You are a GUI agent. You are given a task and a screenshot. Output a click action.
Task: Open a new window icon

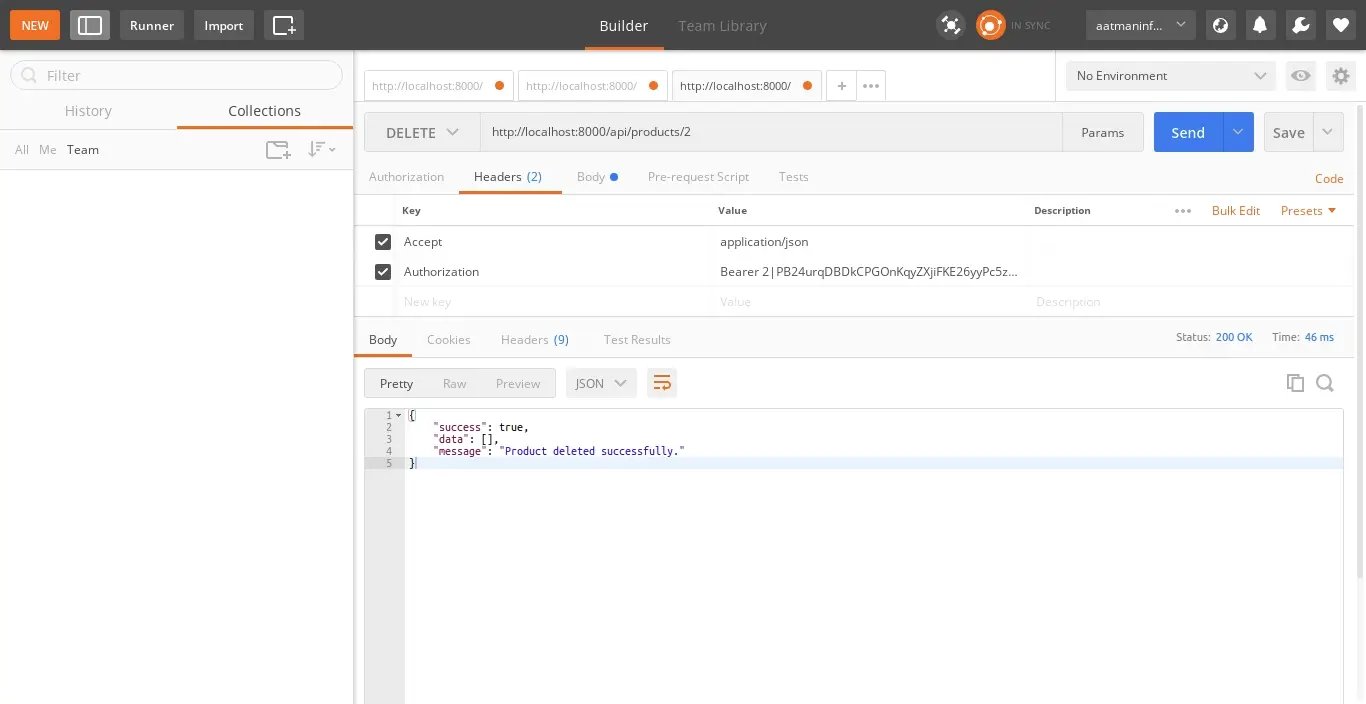click(284, 25)
